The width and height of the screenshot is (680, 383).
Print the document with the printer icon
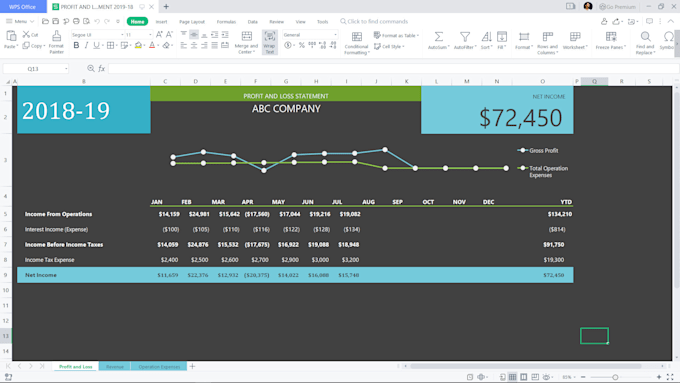[x=76, y=21]
